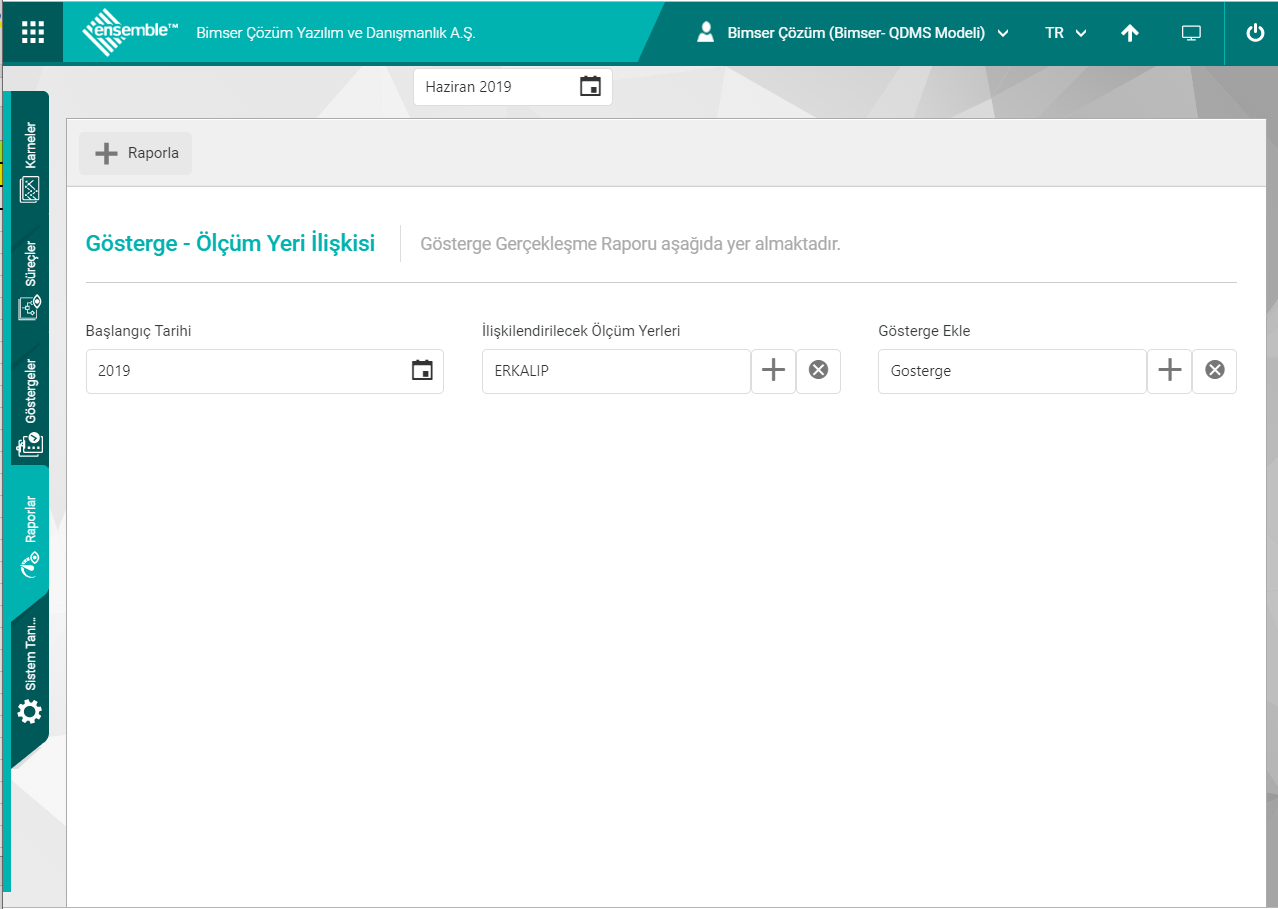Click the ERKALIP measurement location field
Viewport: 1278px width, 909px height.
pos(615,371)
